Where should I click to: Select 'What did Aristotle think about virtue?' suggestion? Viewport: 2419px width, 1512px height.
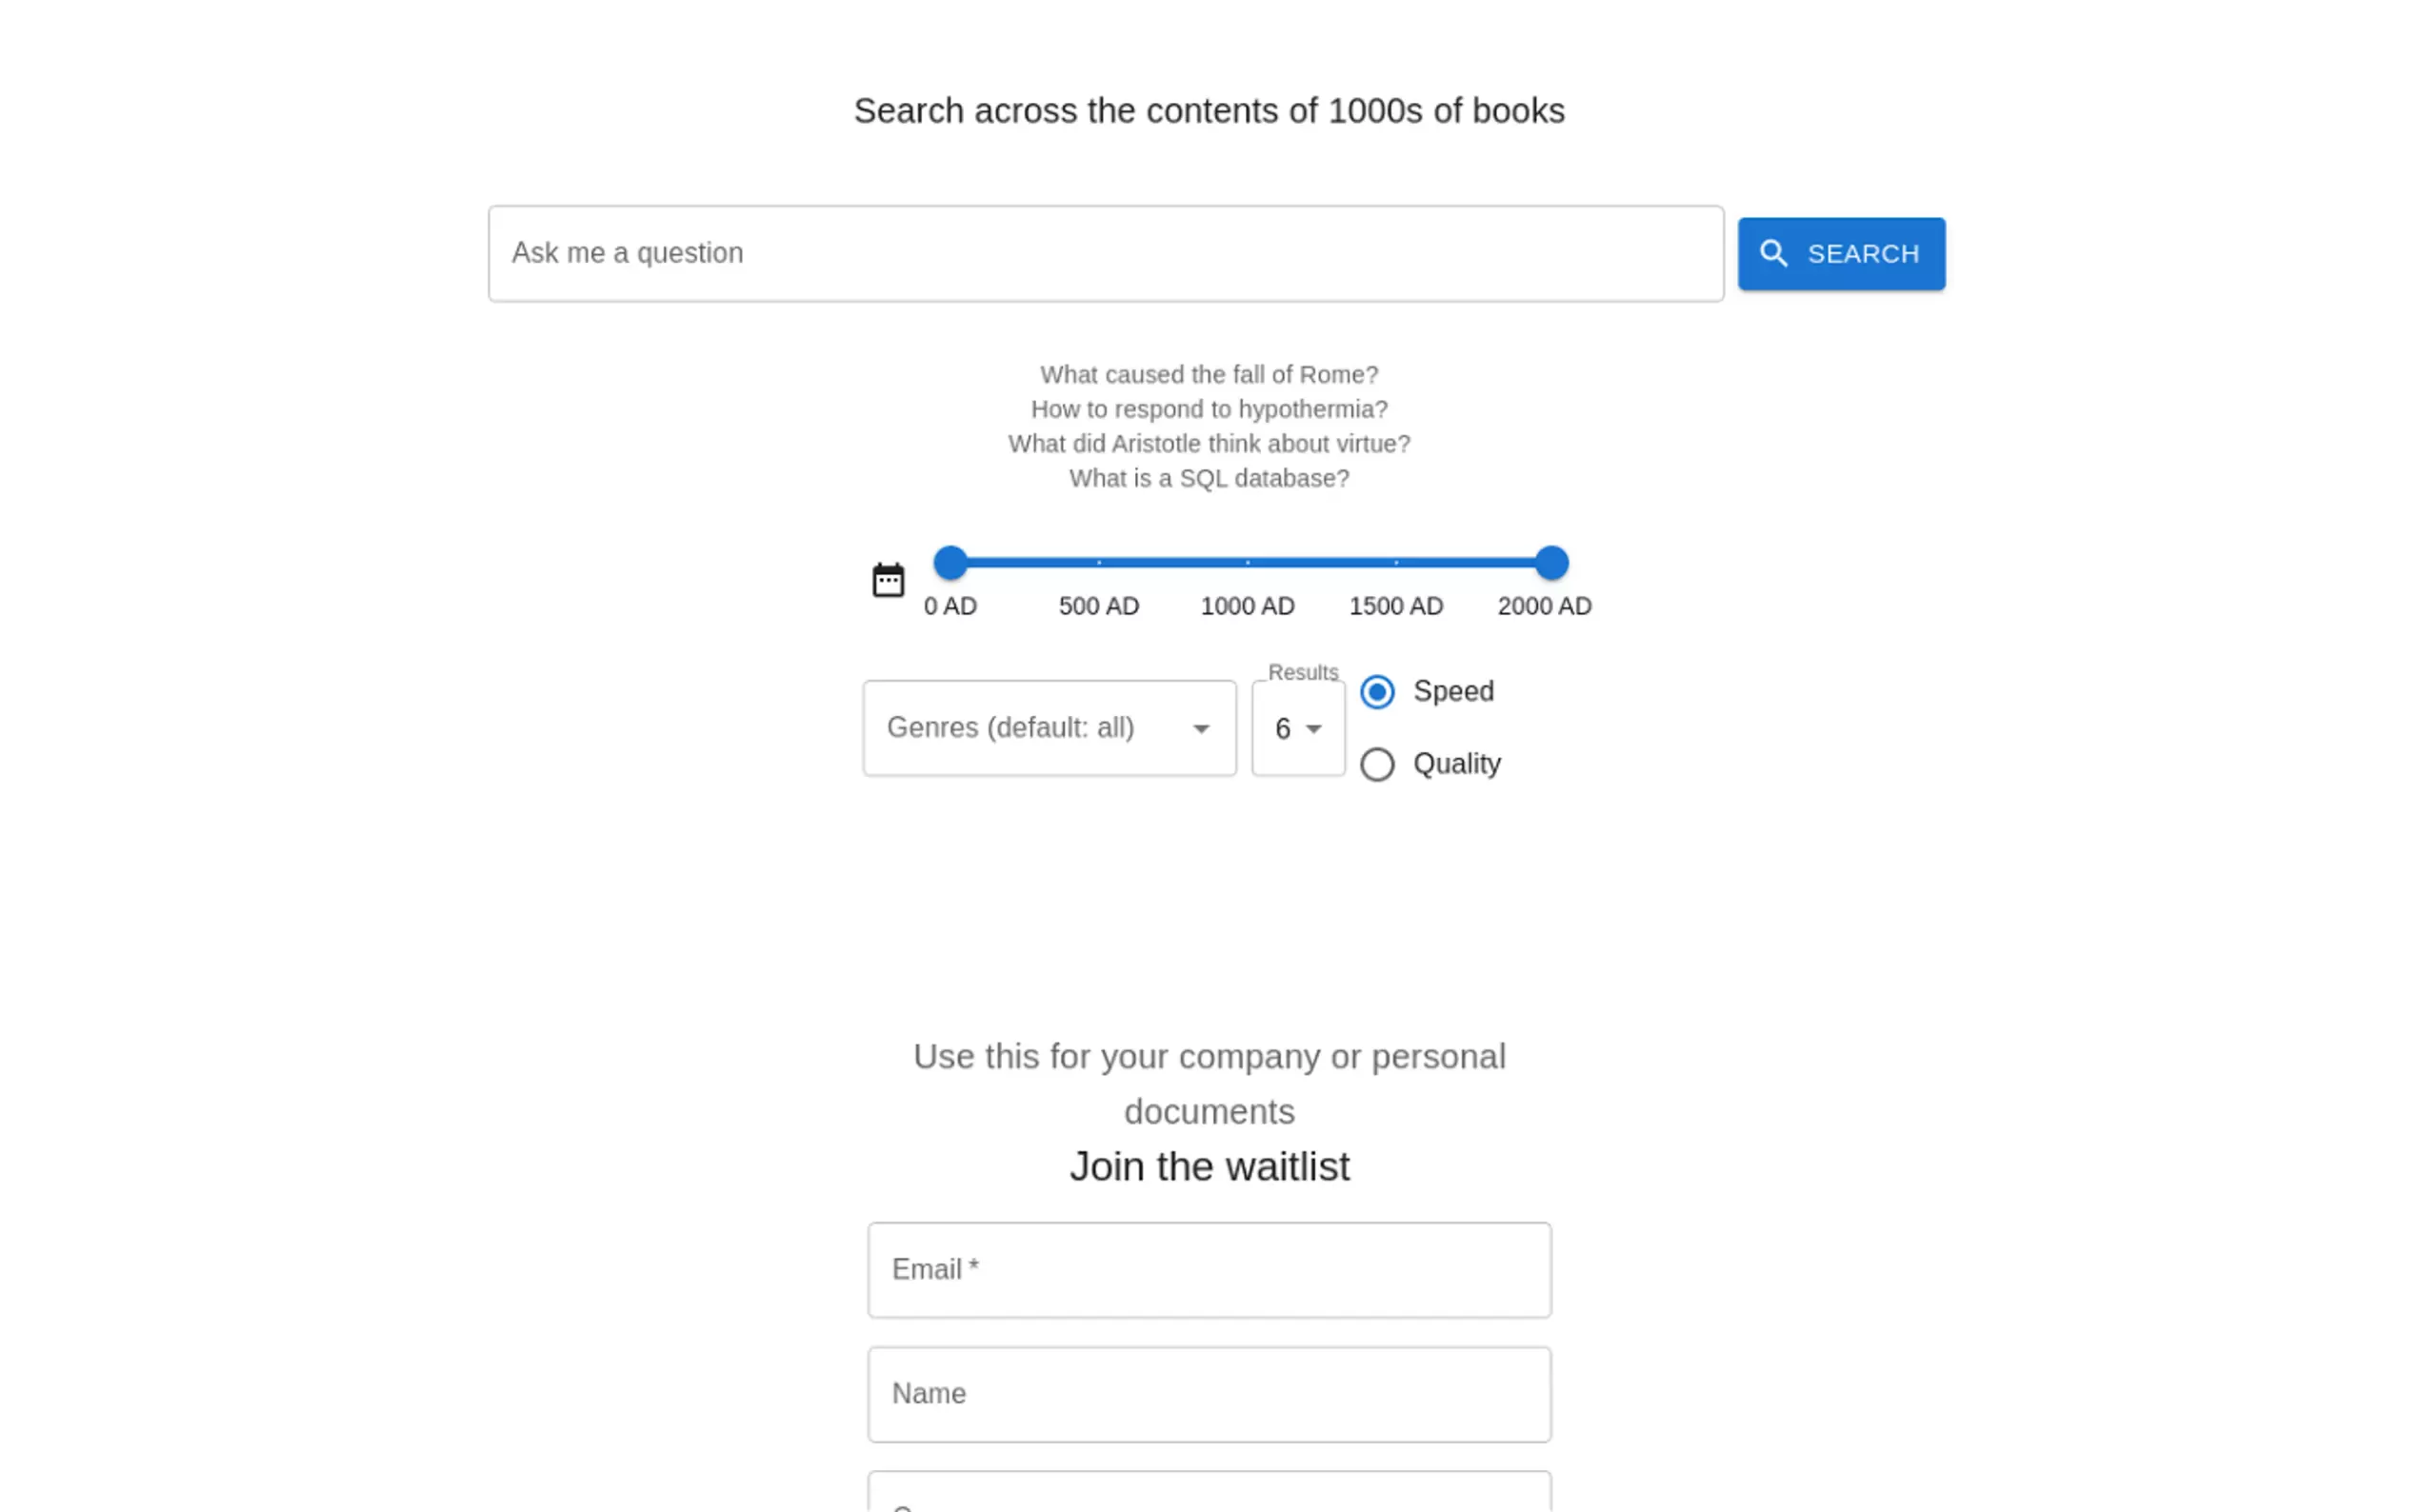pyautogui.click(x=1208, y=444)
